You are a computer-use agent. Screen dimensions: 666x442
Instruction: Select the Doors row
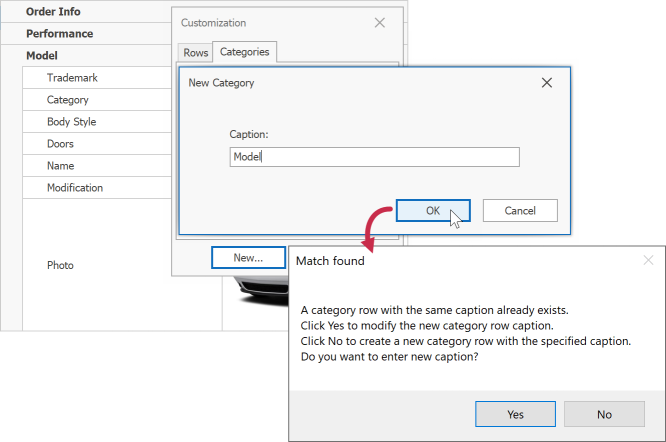(x=97, y=144)
